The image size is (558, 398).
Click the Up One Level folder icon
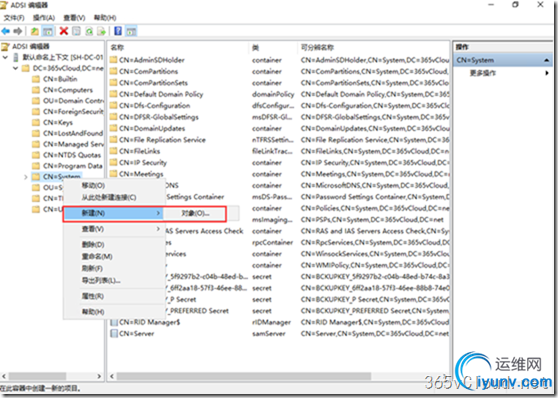coord(35,31)
